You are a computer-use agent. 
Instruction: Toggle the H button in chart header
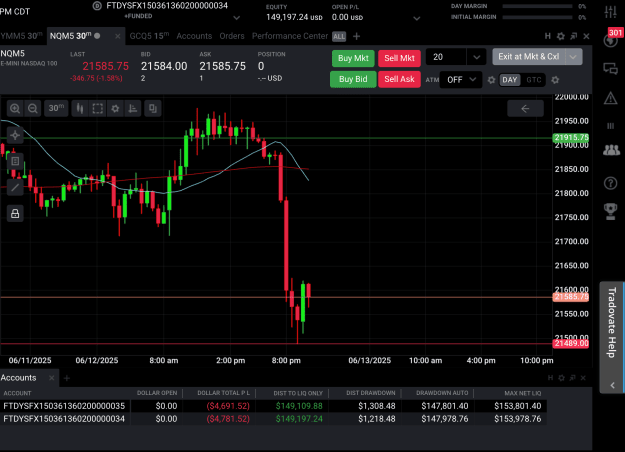coord(548,36)
